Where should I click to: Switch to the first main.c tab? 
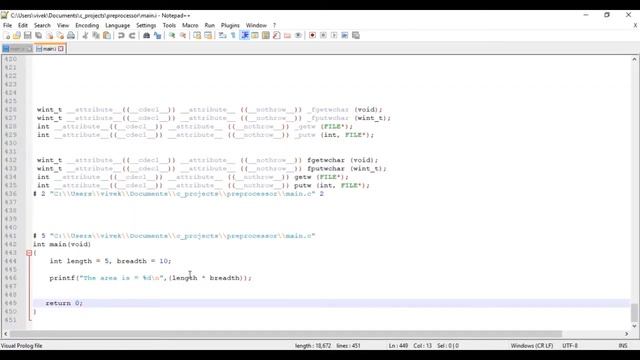[17, 49]
